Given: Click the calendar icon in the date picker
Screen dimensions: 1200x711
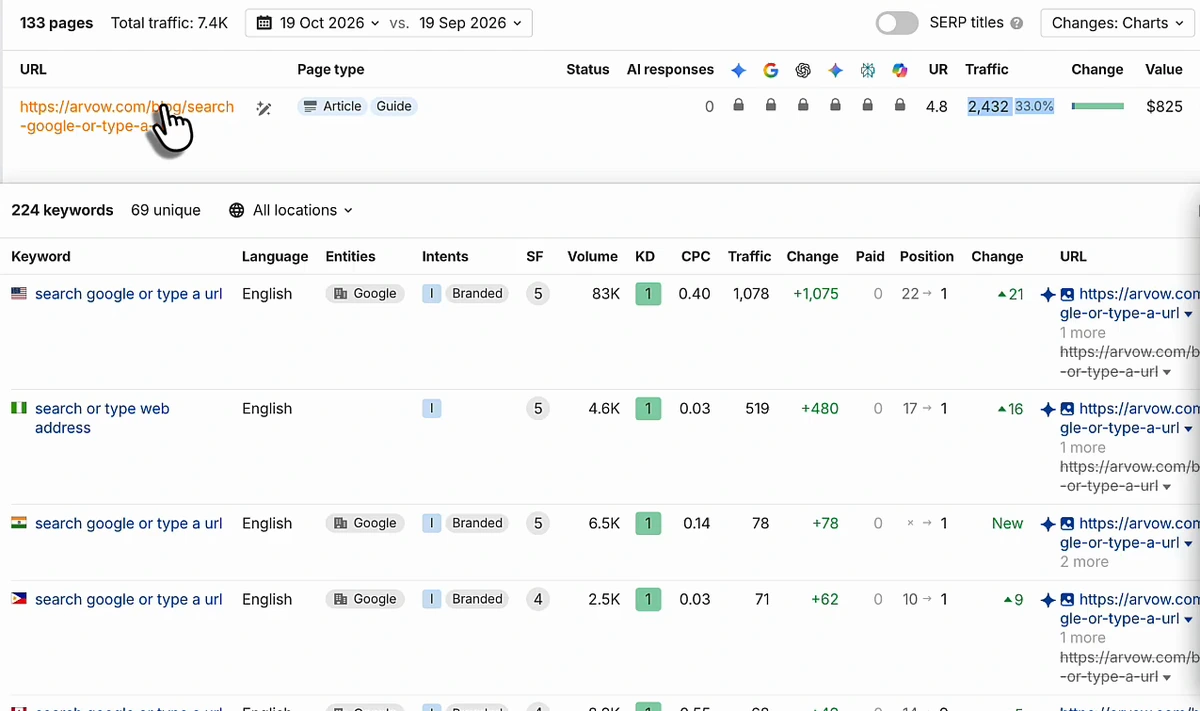Looking at the screenshot, I should coord(264,23).
